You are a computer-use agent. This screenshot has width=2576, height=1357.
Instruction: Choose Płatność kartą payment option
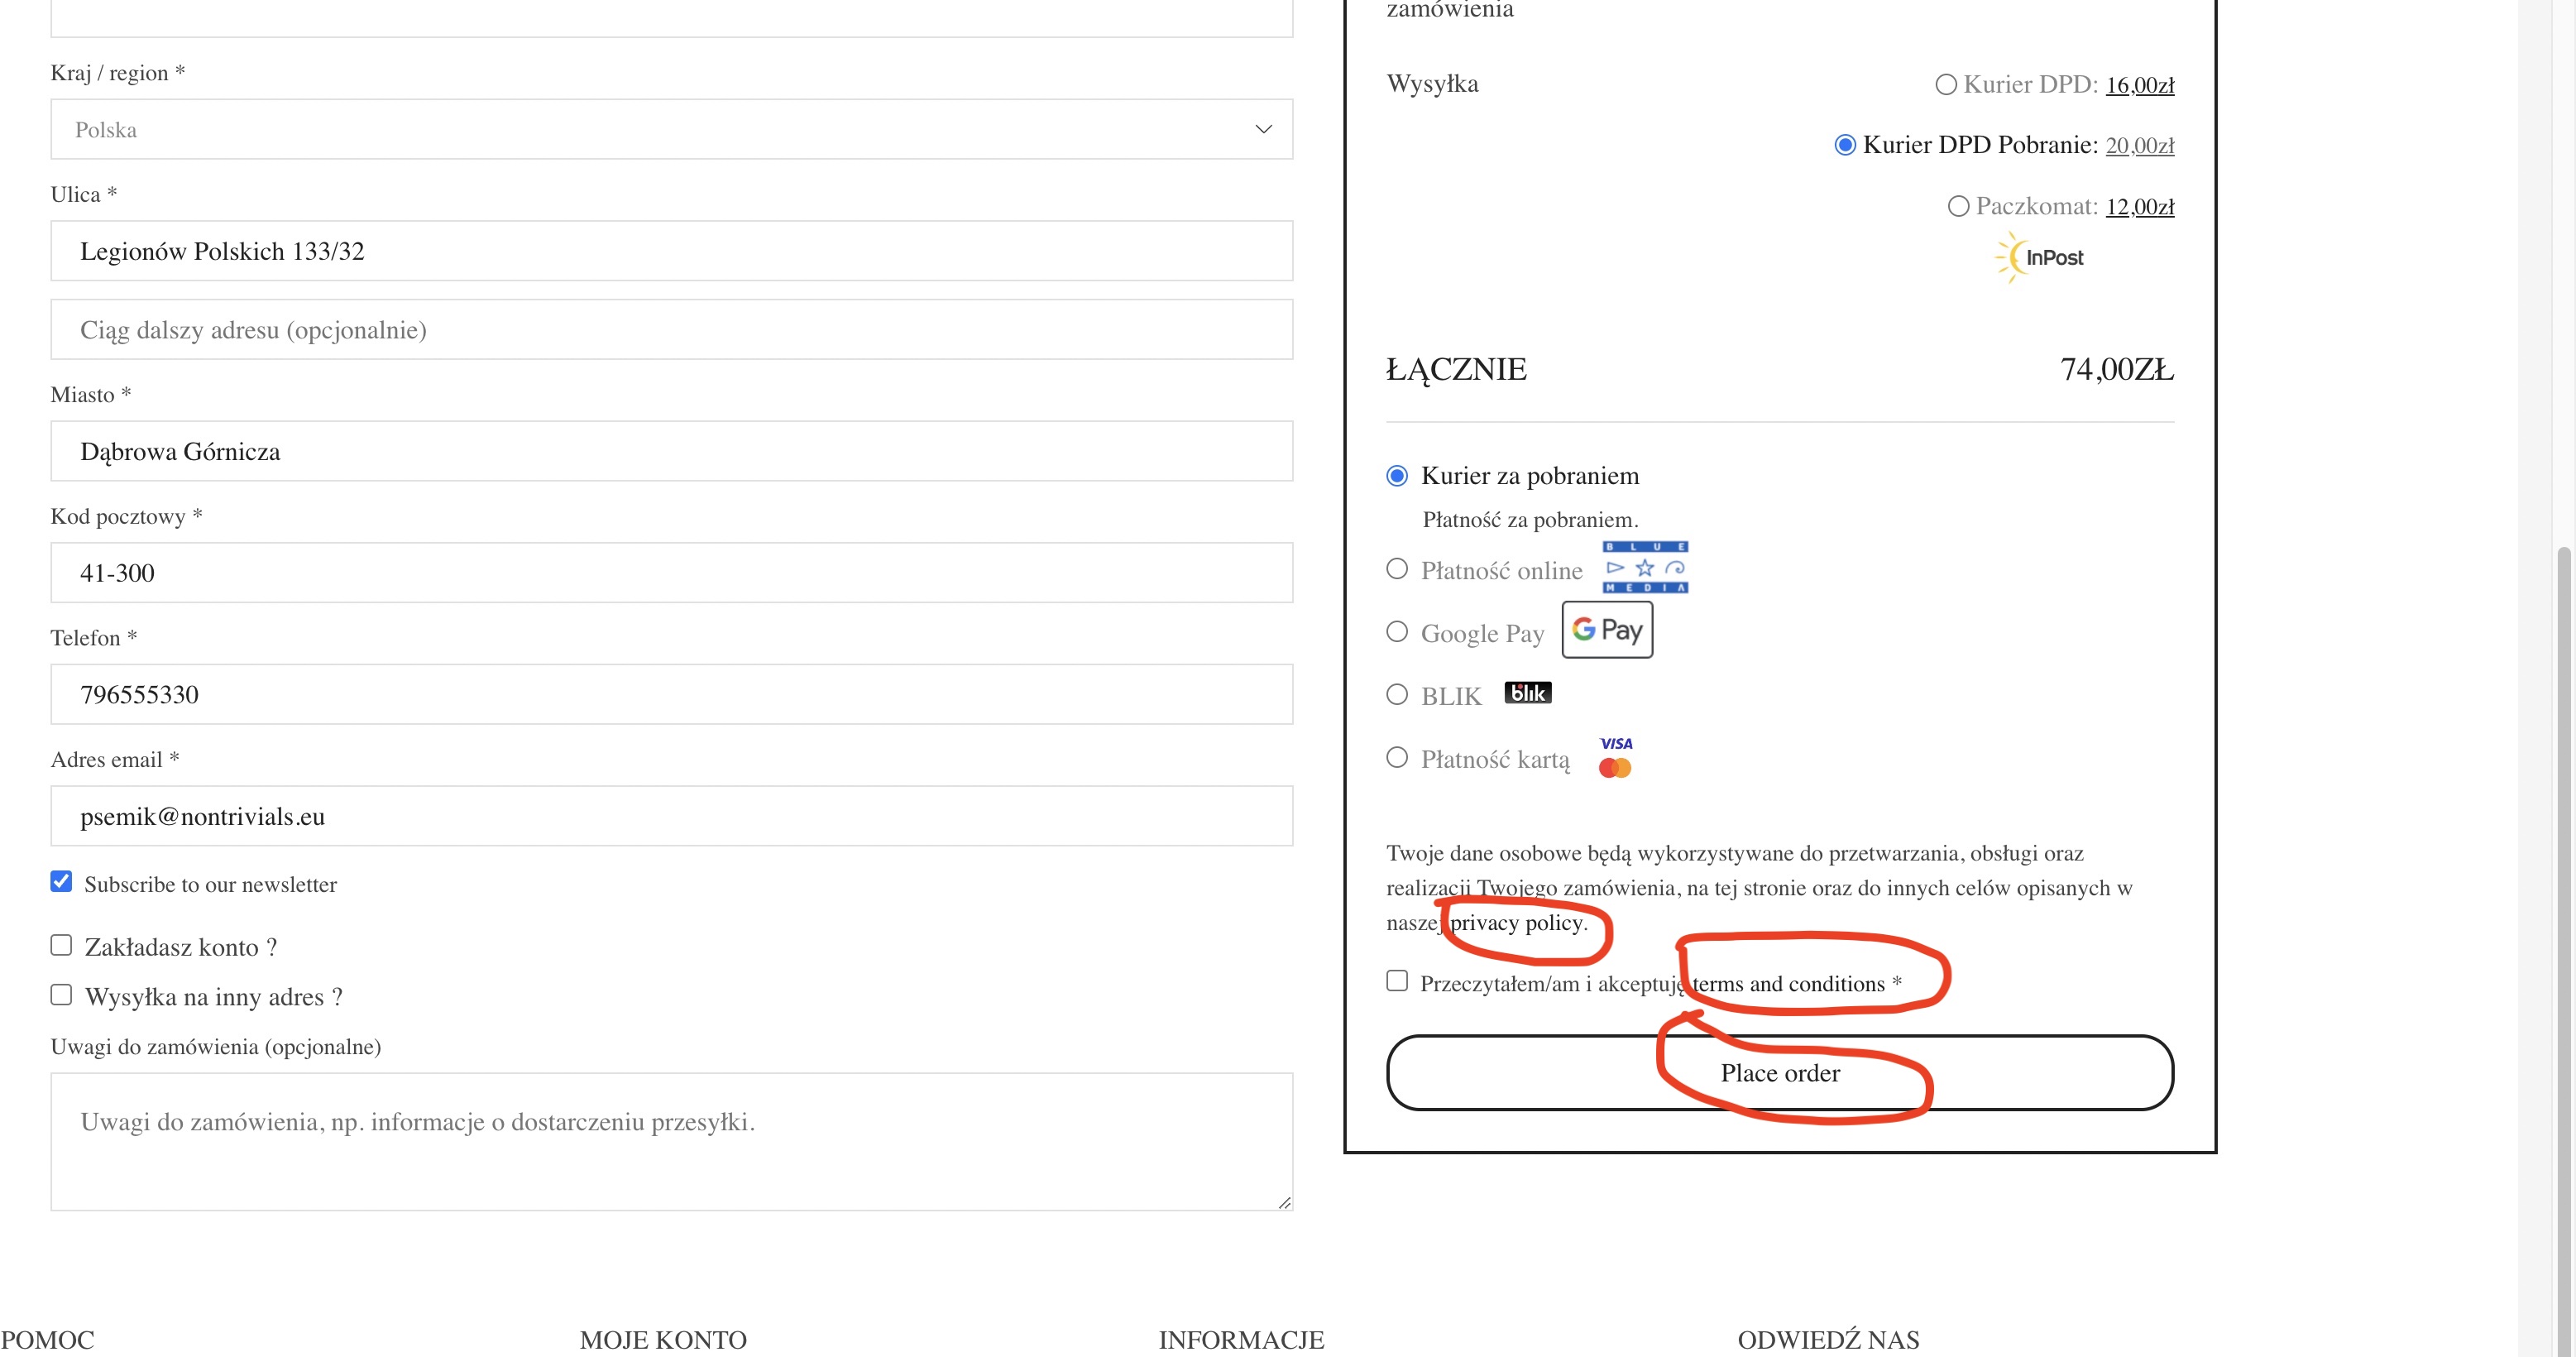tap(1397, 757)
